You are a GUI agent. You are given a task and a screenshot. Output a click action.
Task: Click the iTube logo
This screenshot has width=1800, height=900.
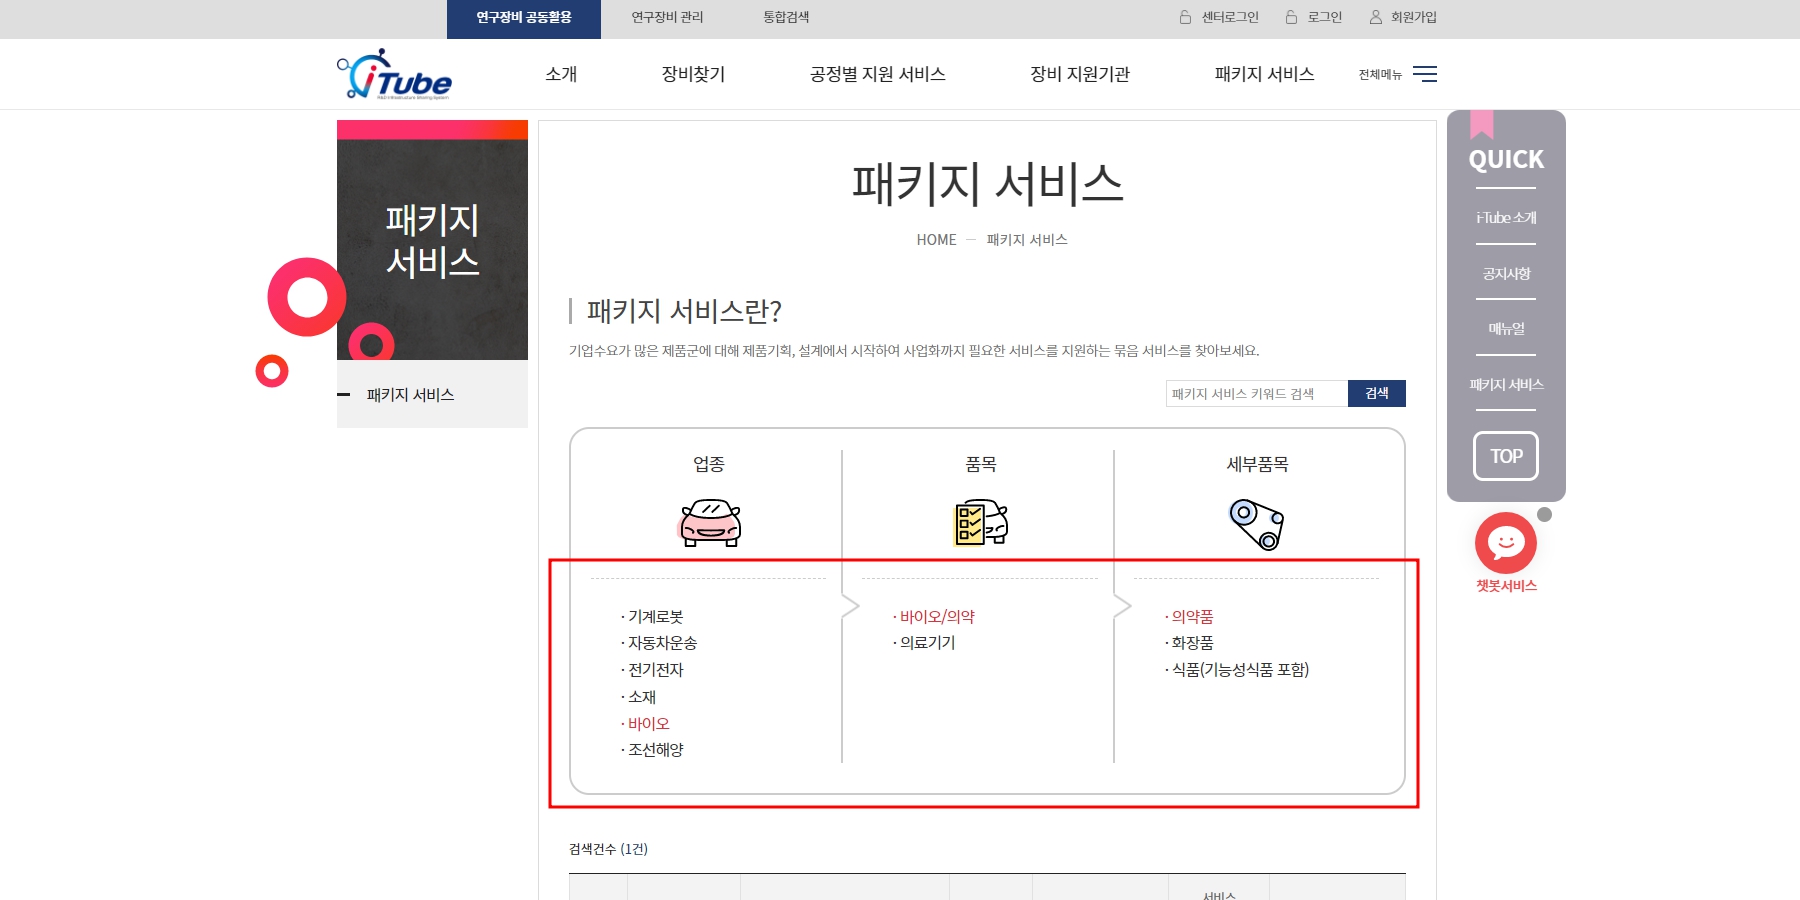[x=395, y=75]
